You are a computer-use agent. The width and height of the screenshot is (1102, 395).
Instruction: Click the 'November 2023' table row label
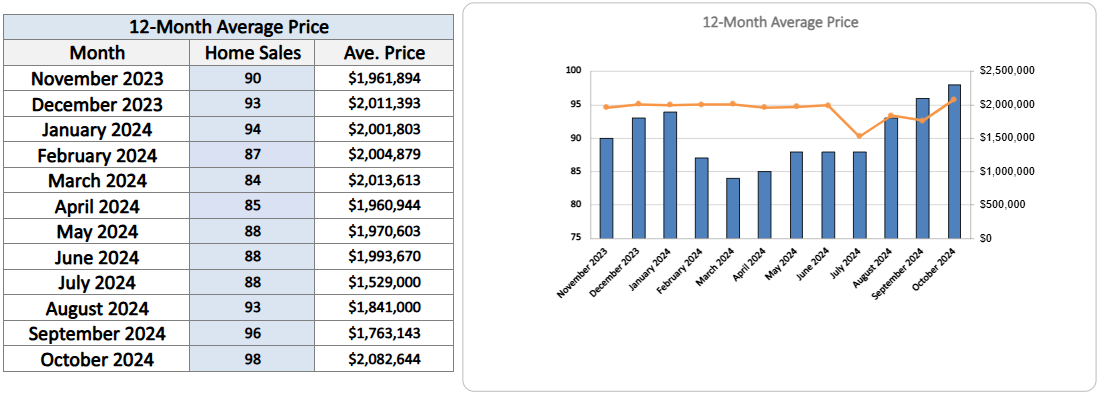97,79
